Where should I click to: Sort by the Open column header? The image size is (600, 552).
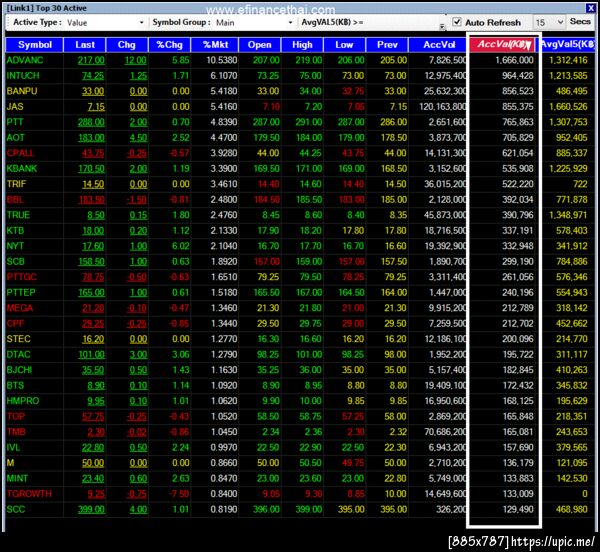[259, 45]
